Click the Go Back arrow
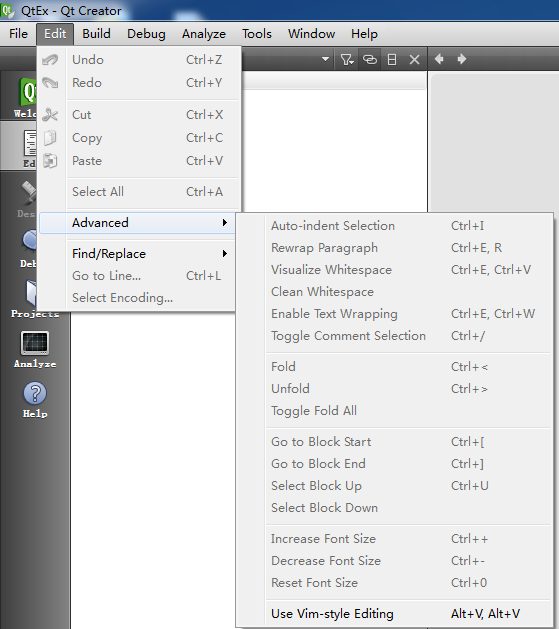The width and height of the screenshot is (559, 629). (439, 59)
